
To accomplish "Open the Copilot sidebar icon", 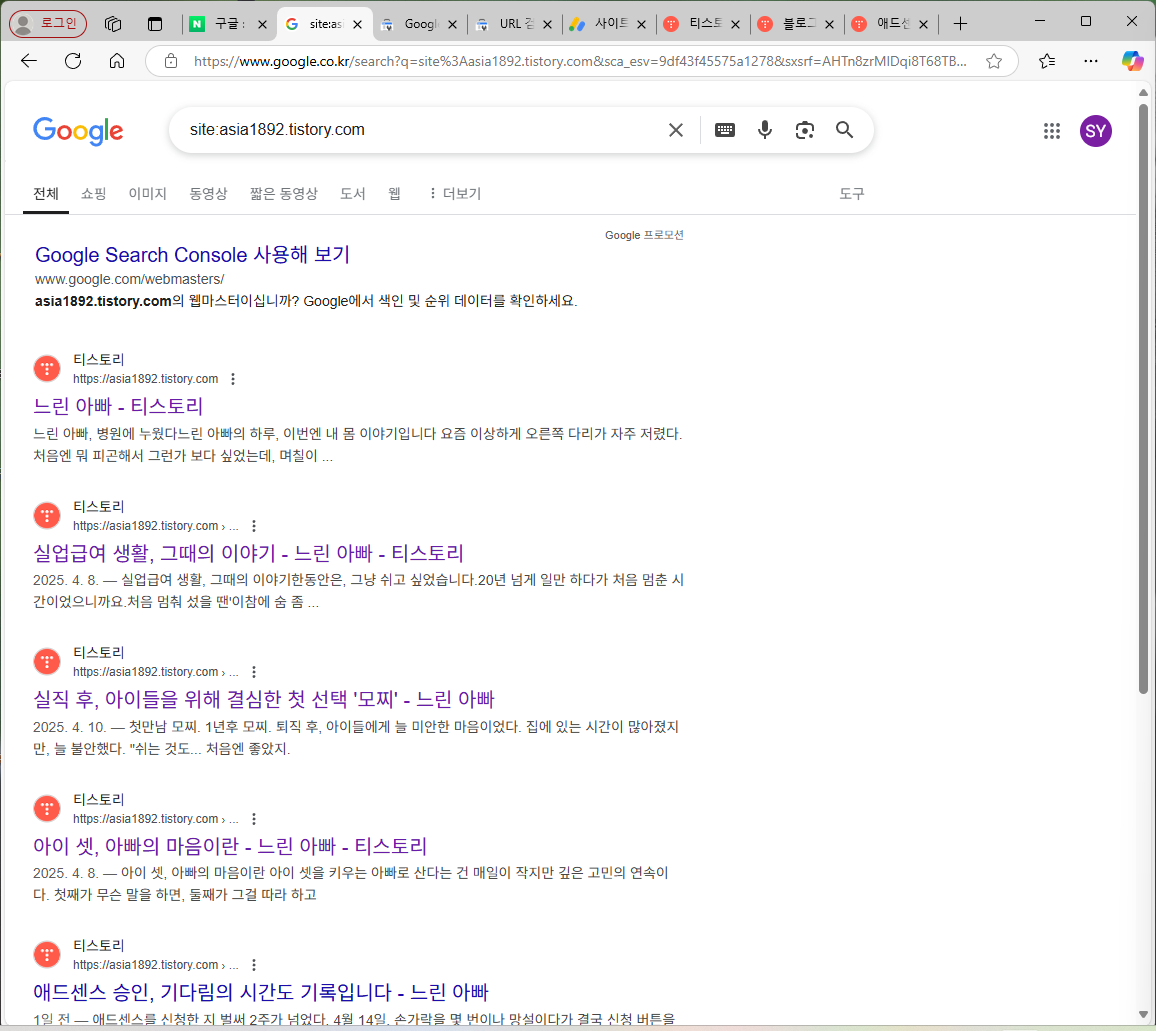I will [x=1132, y=61].
